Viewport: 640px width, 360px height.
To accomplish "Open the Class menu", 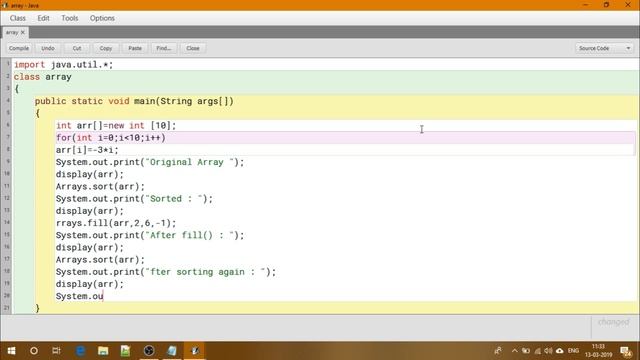I will tap(18, 18).
